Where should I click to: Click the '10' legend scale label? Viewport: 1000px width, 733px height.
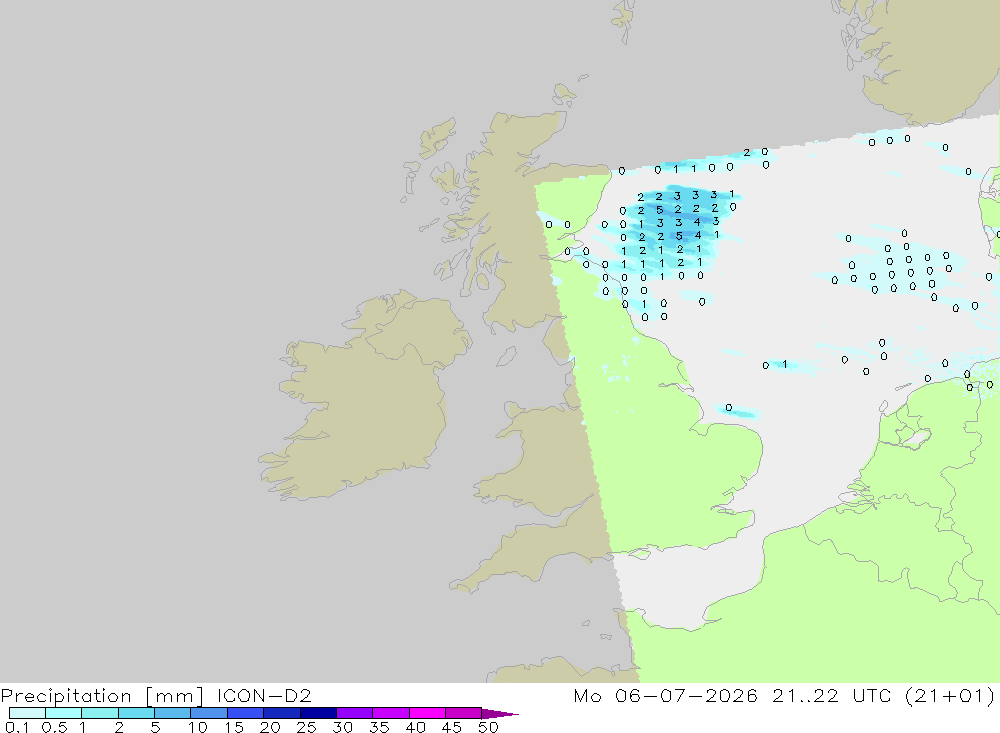pyautogui.click(x=197, y=727)
